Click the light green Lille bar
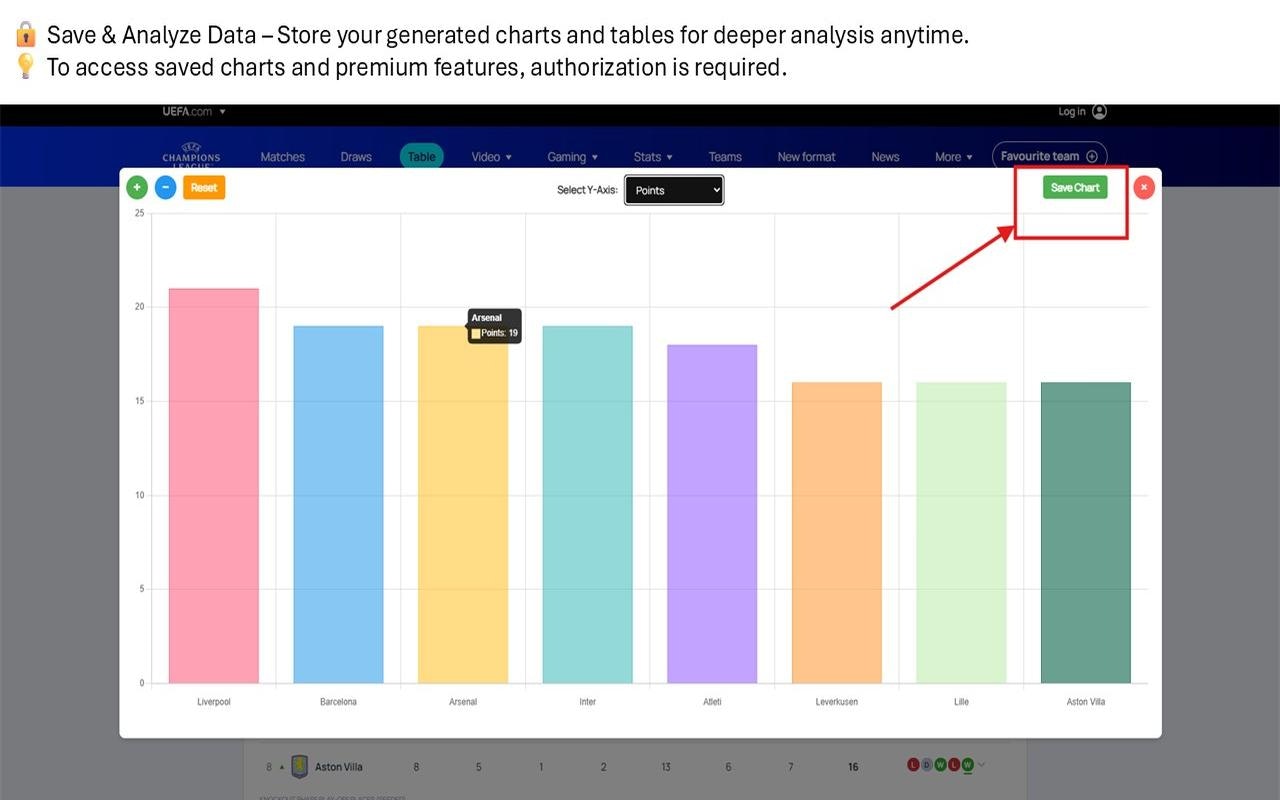 click(x=961, y=533)
